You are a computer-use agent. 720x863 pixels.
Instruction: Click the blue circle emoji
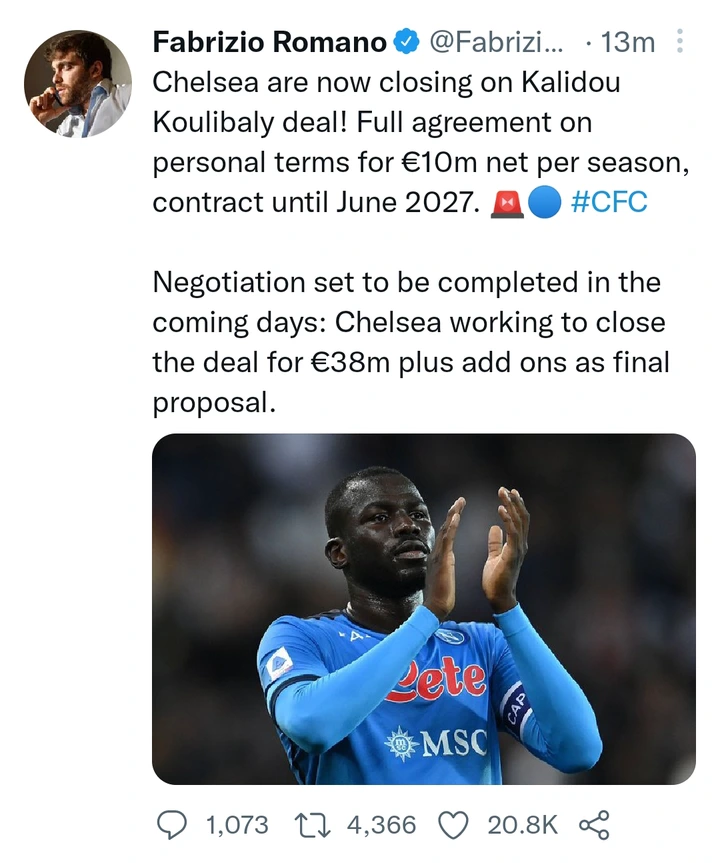(x=541, y=203)
